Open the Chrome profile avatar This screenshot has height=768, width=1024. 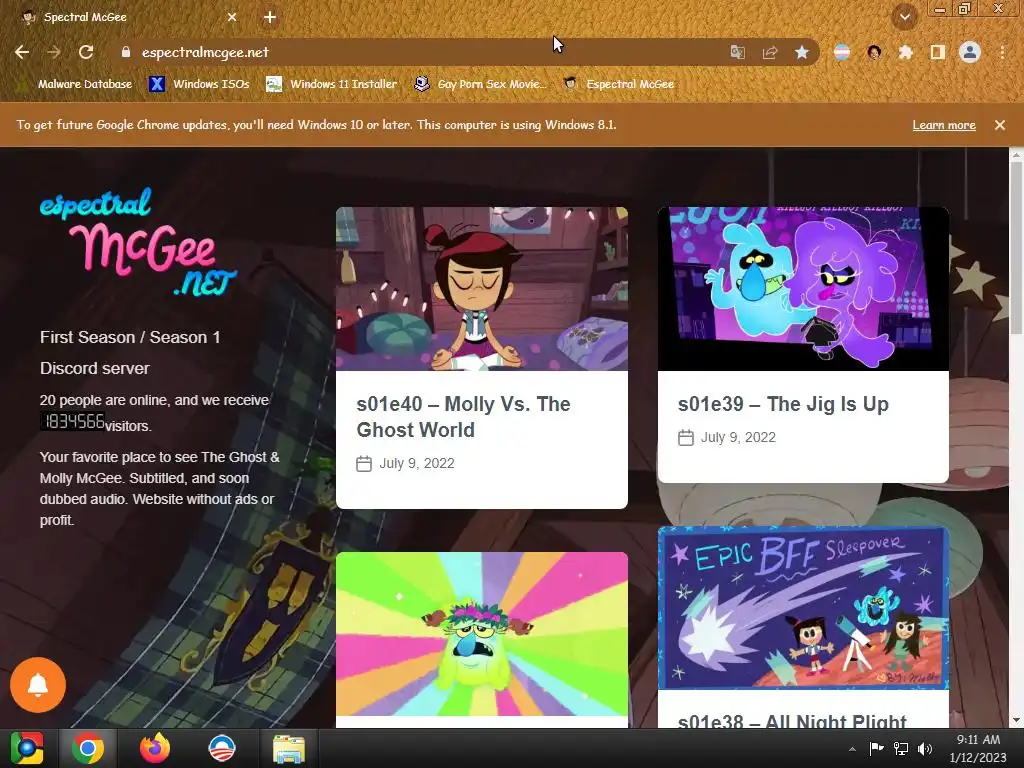(970, 52)
